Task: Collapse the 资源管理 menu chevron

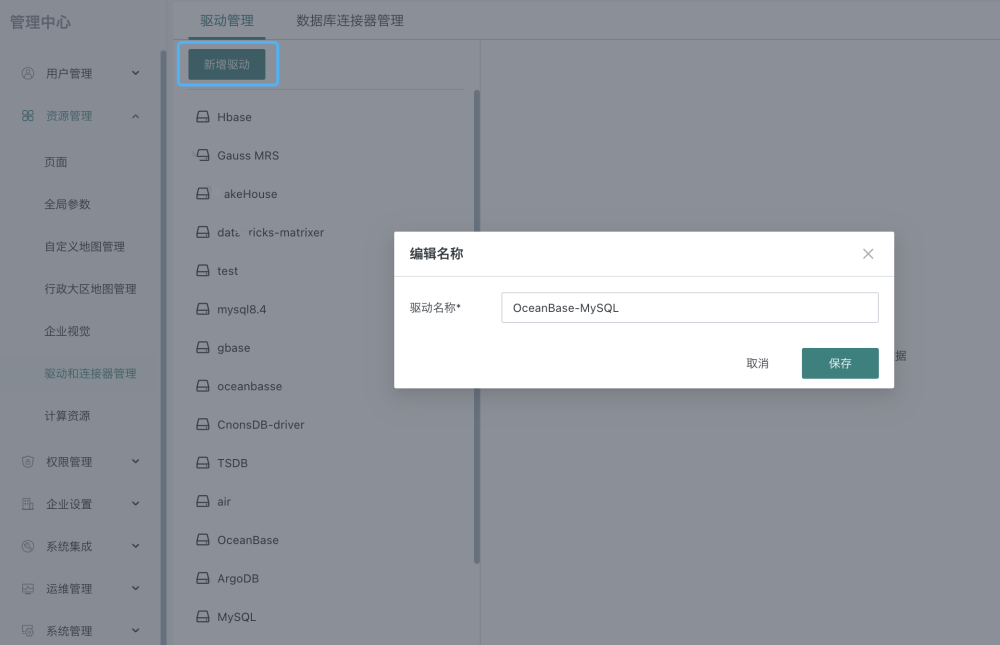Action: click(135, 116)
